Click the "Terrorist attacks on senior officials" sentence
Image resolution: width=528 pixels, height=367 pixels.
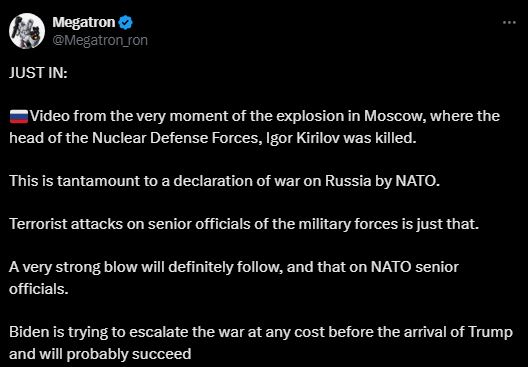tap(244, 224)
